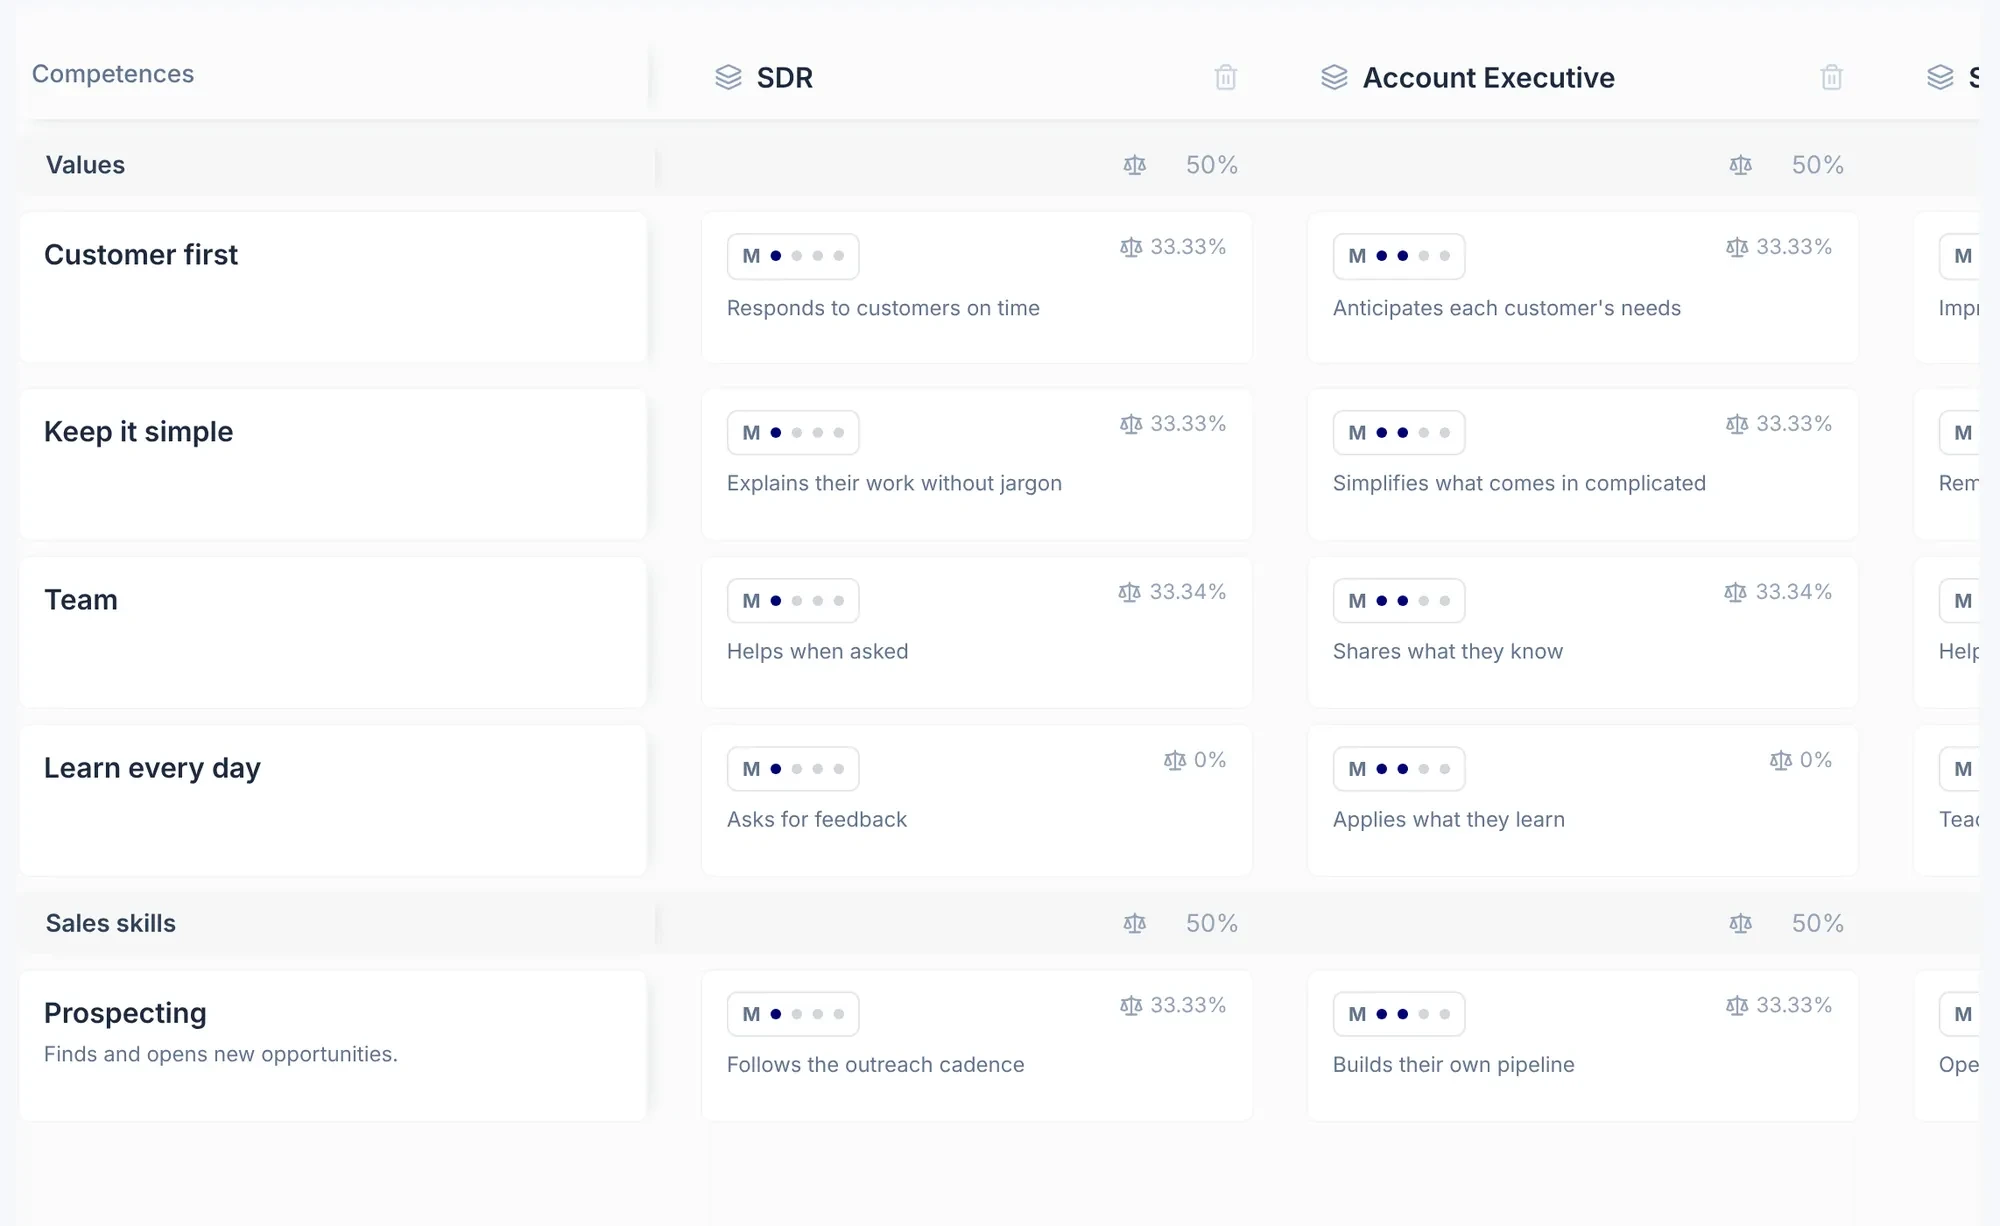The height and width of the screenshot is (1226, 2000).
Task: Delete the SDR level with trash icon
Action: coord(1225,77)
